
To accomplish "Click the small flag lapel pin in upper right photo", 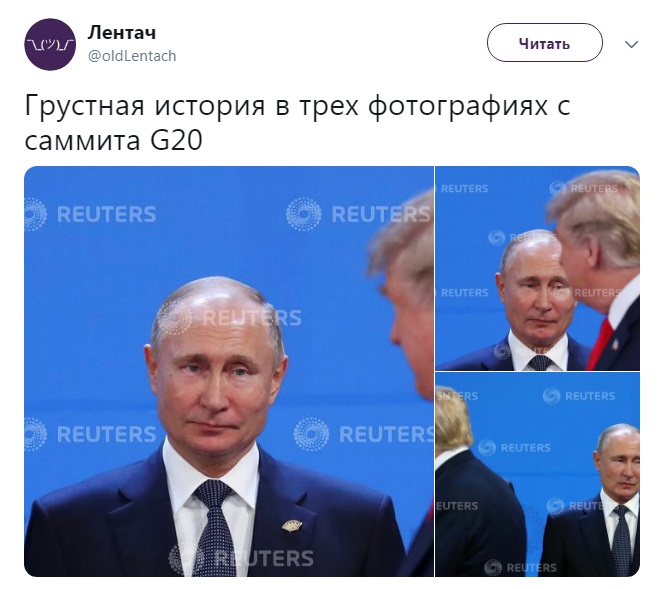I will (615, 344).
